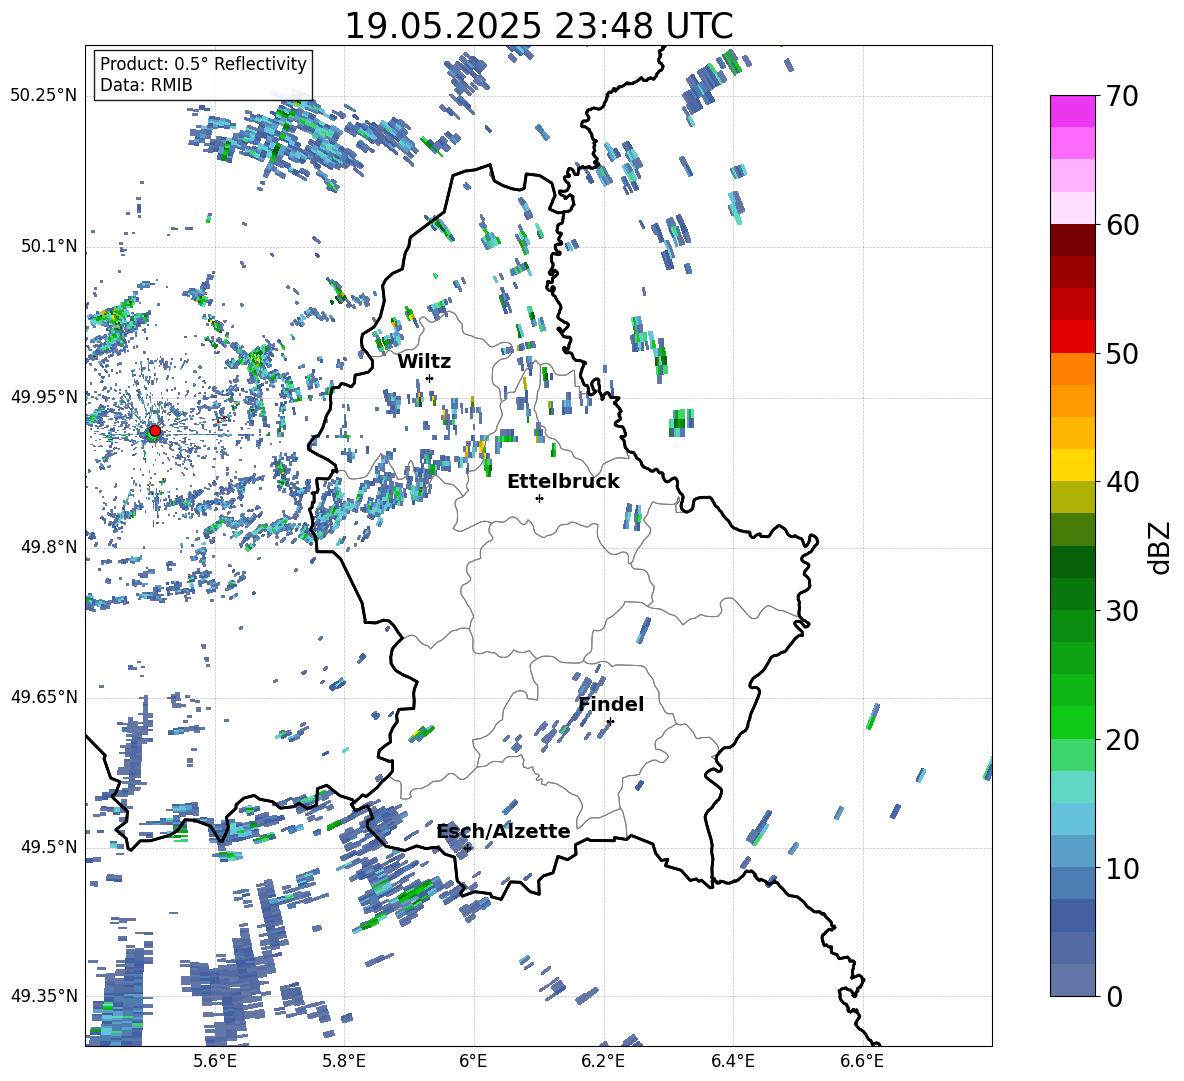Click the dBZ colorbar axis label
Screen dimensions: 1184x1081
click(1161, 547)
